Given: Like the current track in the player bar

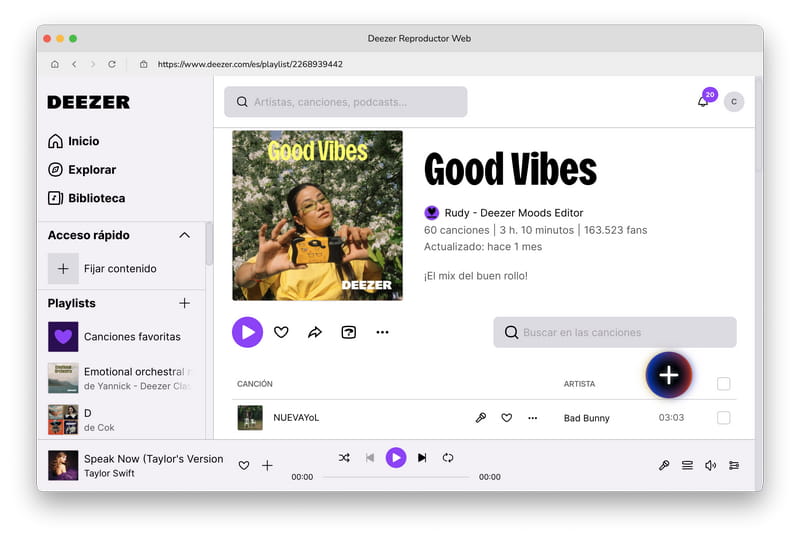Looking at the screenshot, I should tap(244, 465).
